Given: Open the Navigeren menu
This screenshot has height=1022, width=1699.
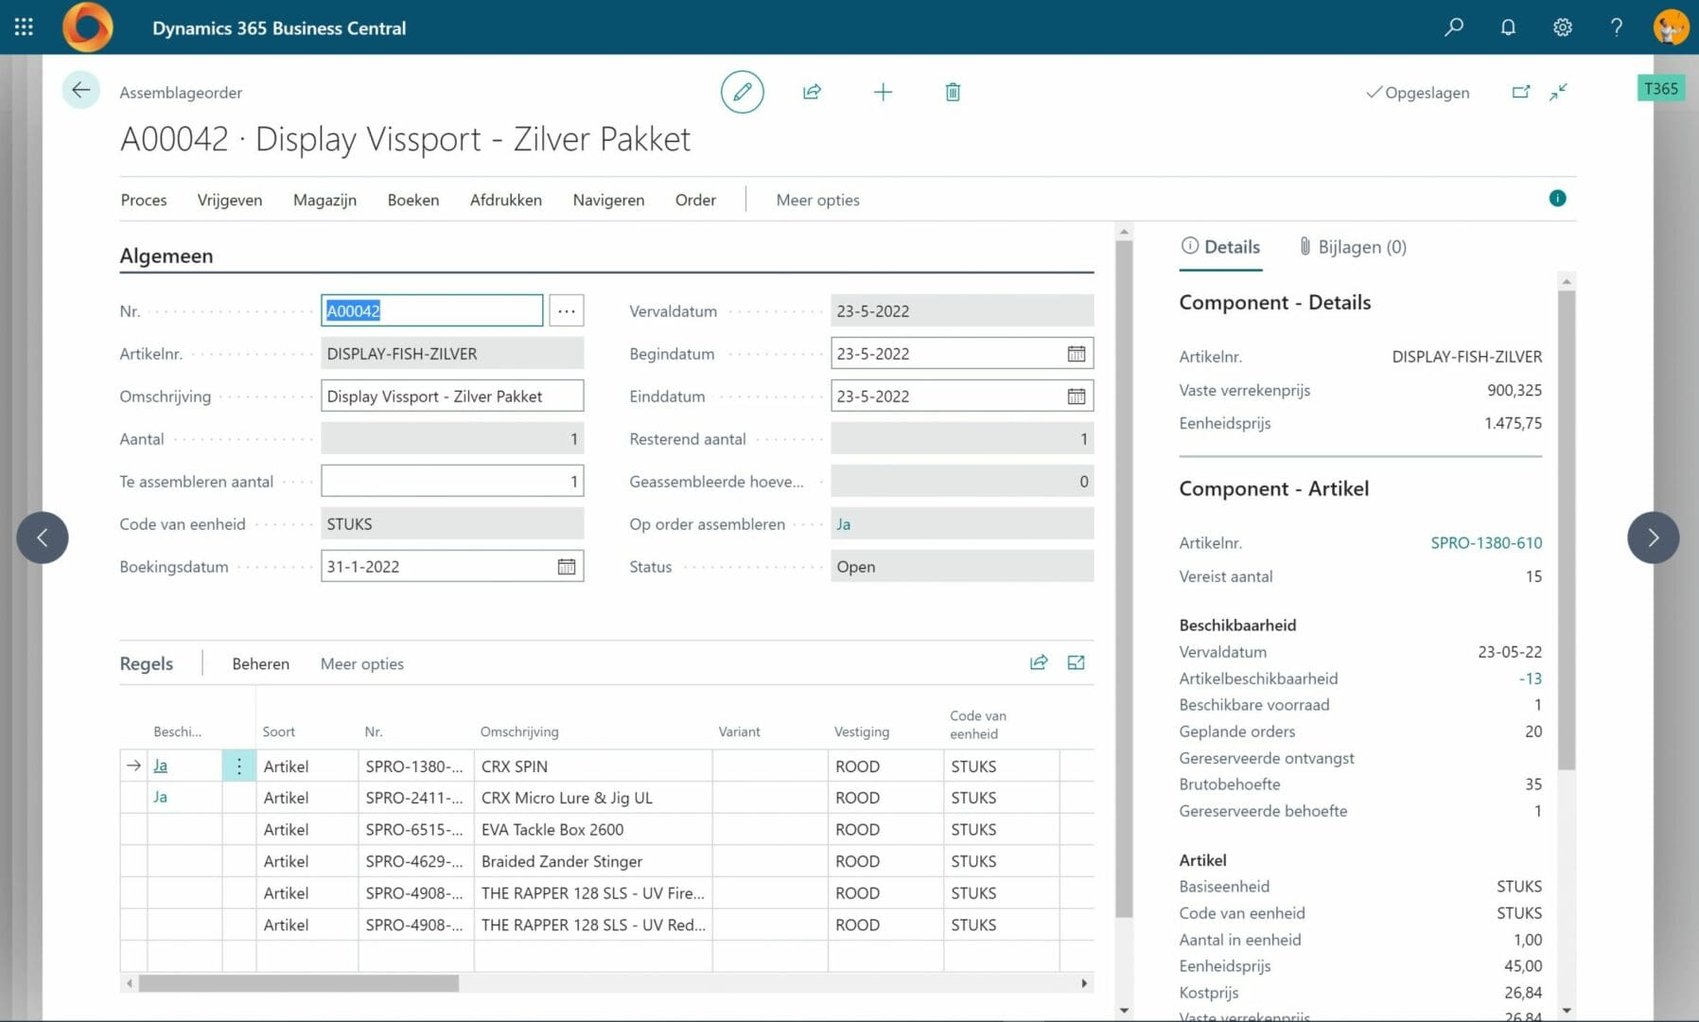Looking at the screenshot, I should coord(609,200).
